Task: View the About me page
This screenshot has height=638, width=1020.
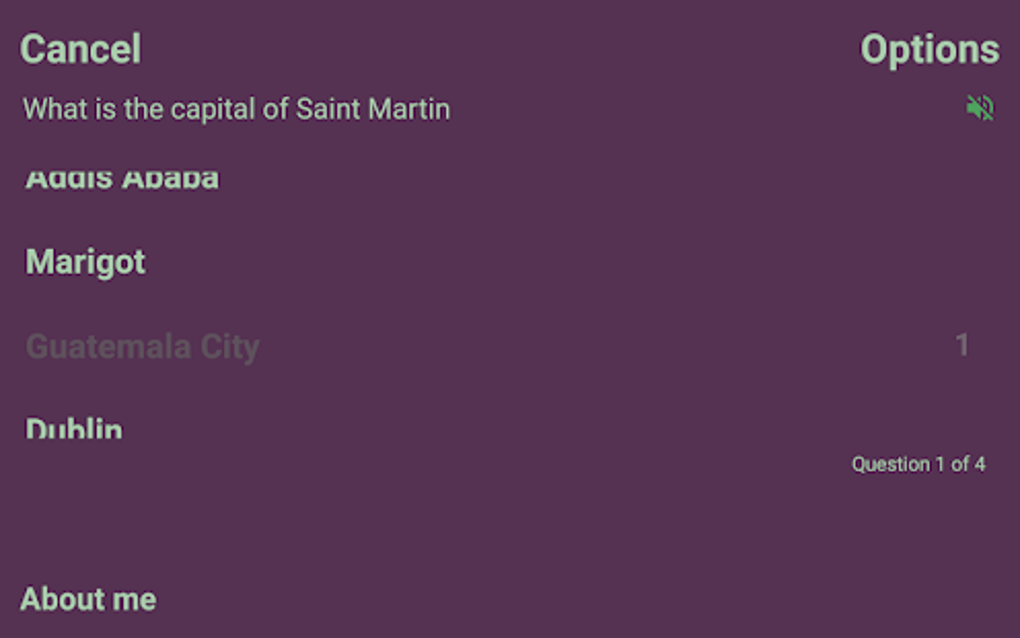Action: pos(88,599)
